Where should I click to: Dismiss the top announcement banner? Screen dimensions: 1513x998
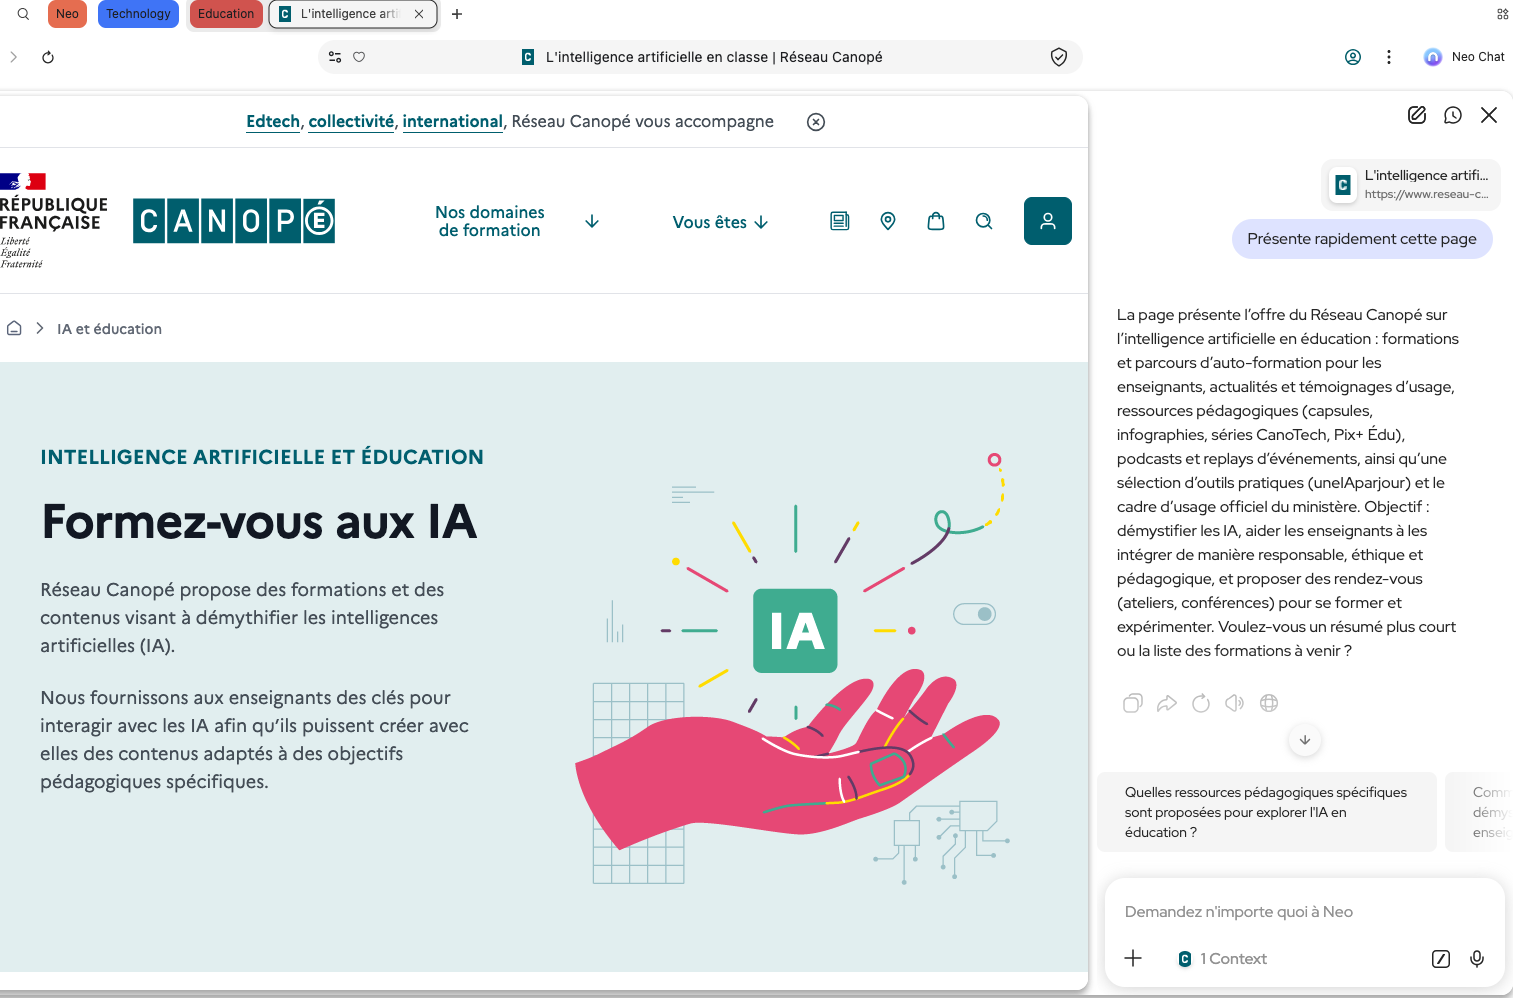pyautogui.click(x=816, y=122)
